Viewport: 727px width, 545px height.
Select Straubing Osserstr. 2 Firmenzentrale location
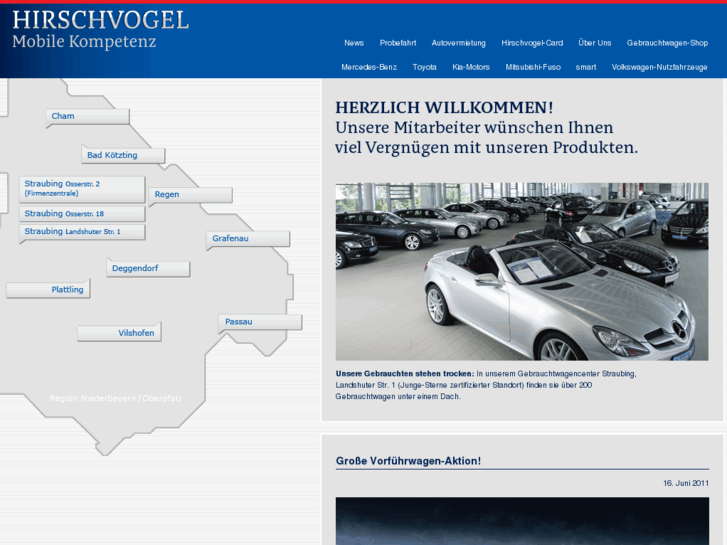(x=82, y=189)
